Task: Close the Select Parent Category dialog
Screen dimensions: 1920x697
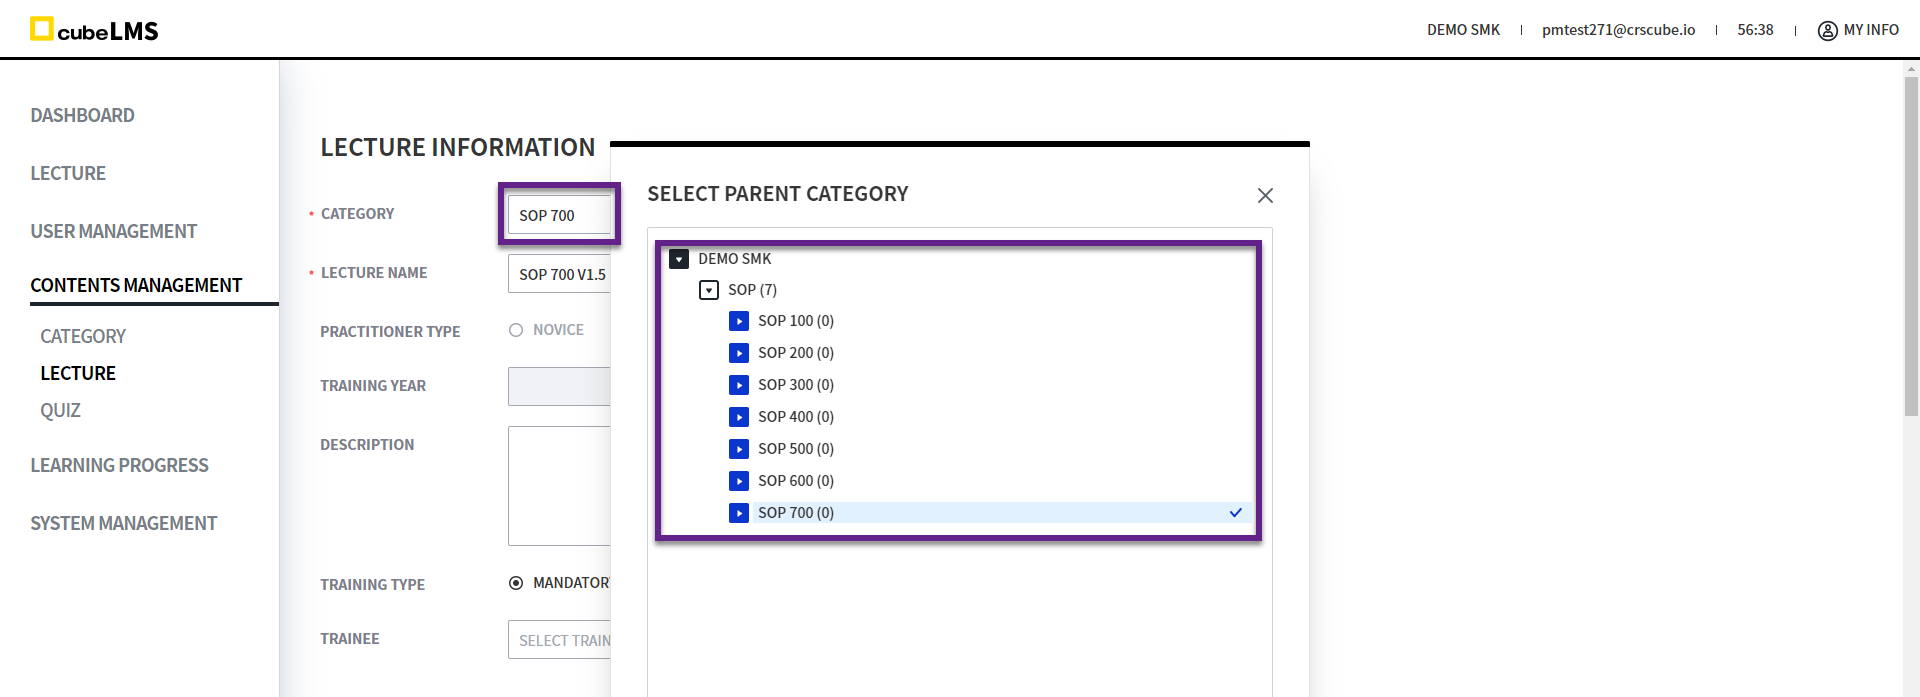Action: point(1265,196)
